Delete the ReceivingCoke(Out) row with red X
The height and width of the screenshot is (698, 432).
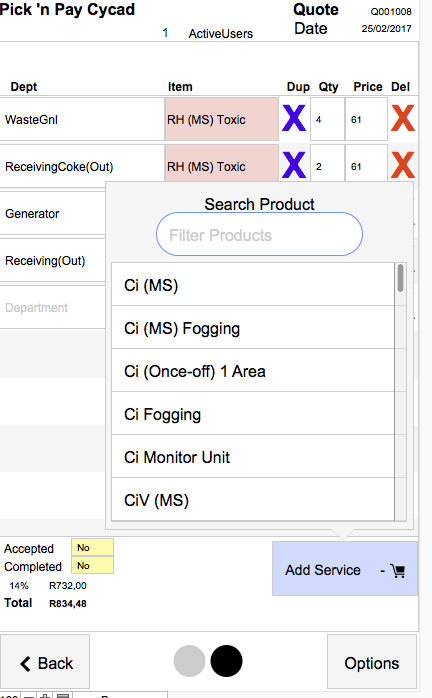(403, 165)
